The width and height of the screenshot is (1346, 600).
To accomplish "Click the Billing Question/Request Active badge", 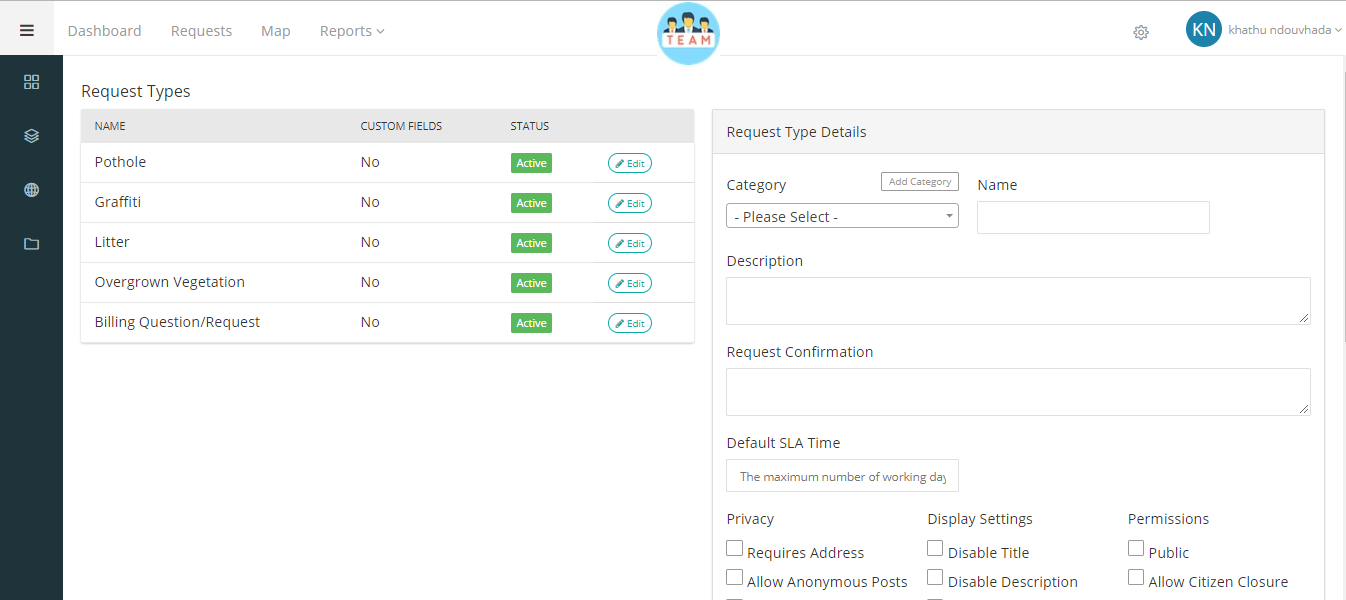I will tap(531, 323).
